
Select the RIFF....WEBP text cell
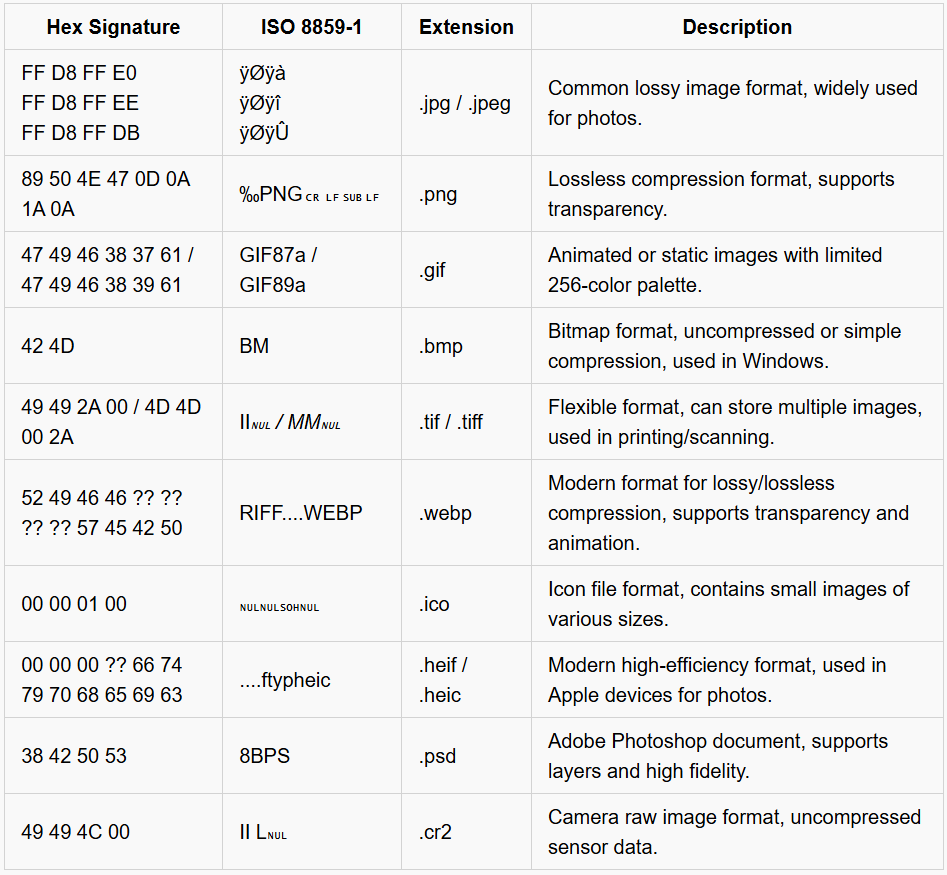(x=301, y=513)
